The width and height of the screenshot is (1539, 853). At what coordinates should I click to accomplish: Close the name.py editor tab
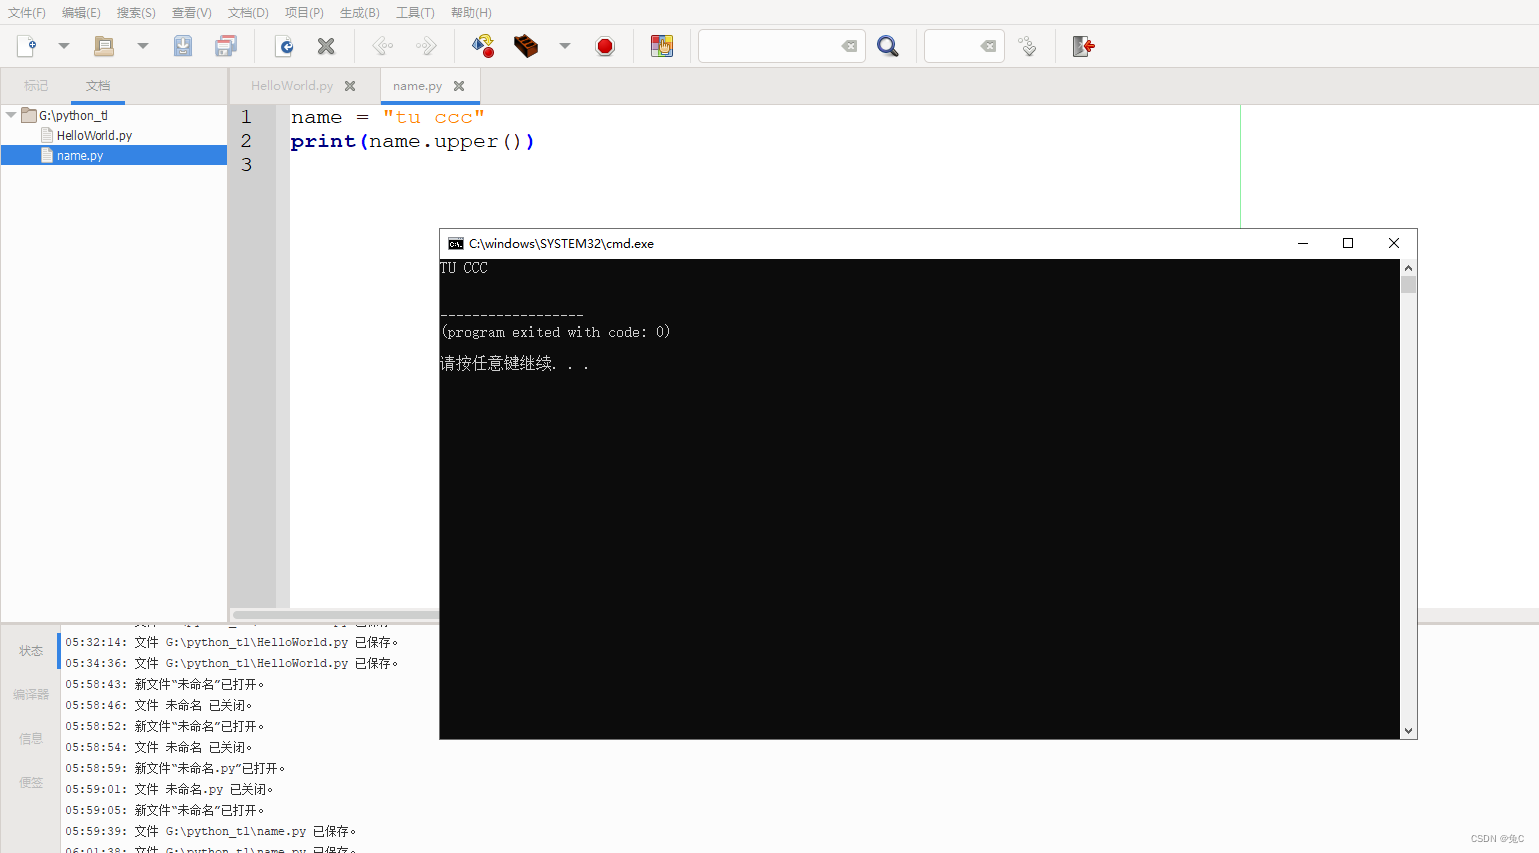click(459, 86)
